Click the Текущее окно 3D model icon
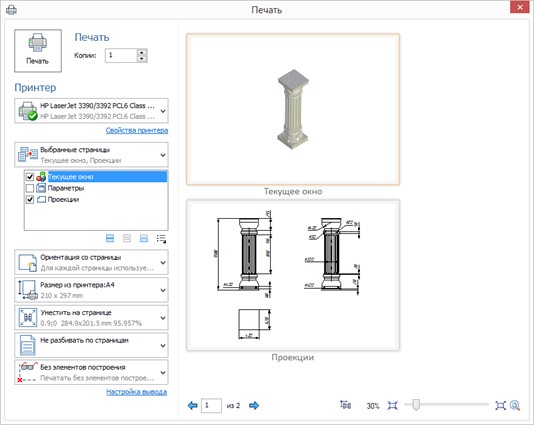Viewport: 534px width, 425px height. (41, 177)
